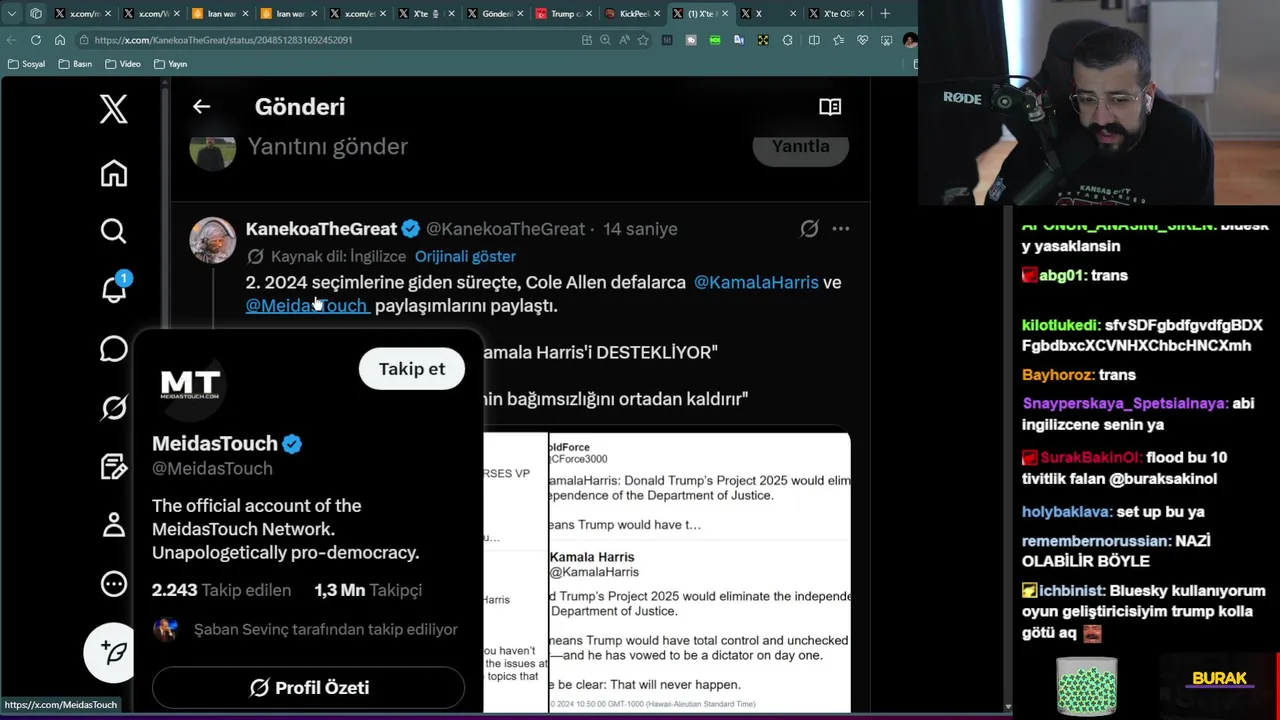
Task: Open the X logo home link
Action: [x=113, y=109]
